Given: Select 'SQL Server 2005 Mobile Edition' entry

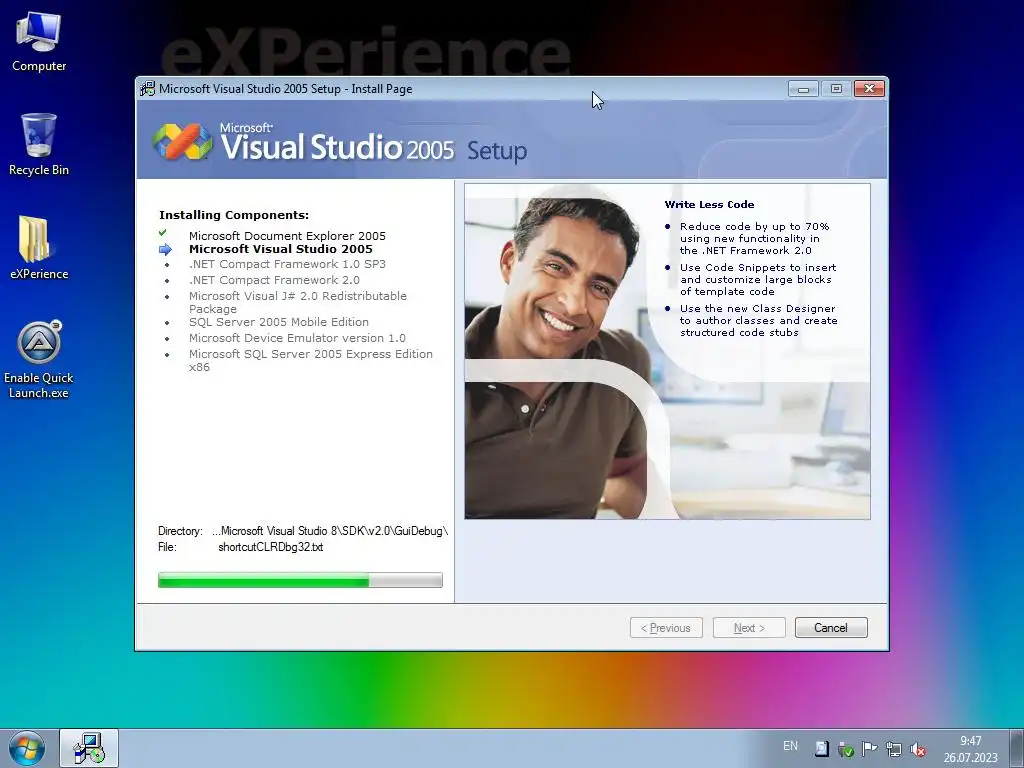Looking at the screenshot, I should point(279,322).
